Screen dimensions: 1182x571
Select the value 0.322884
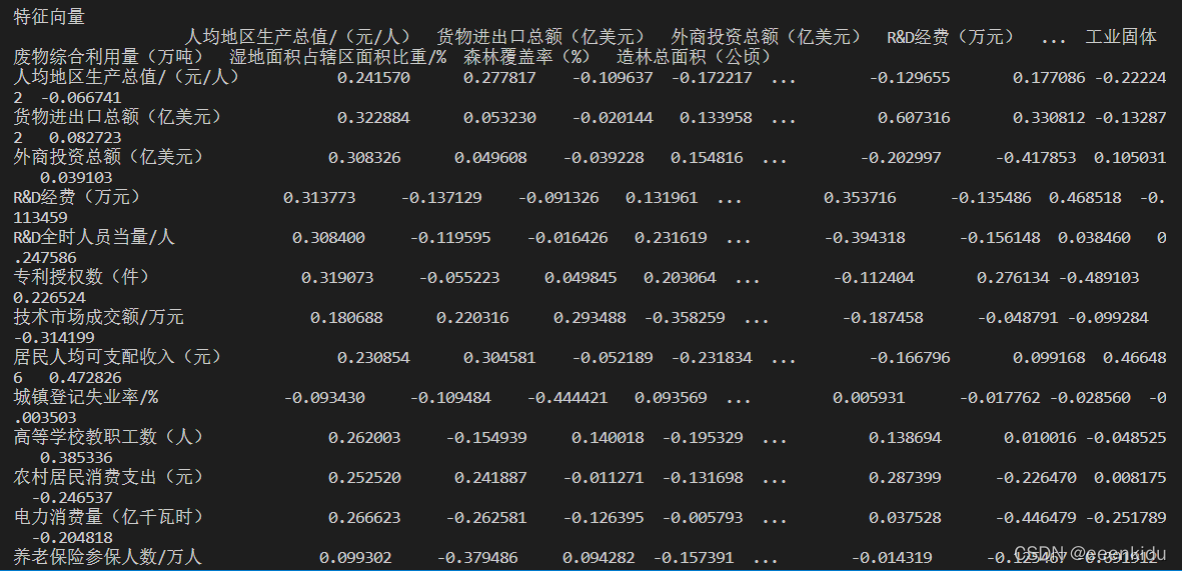374,118
